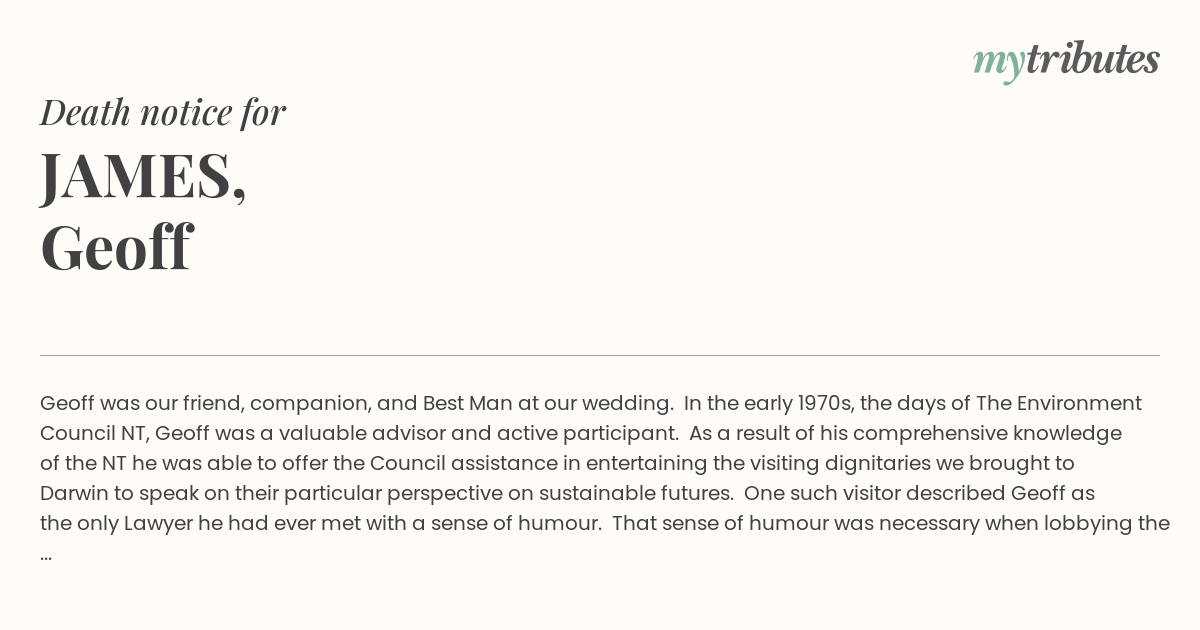The height and width of the screenshot is (630, 1200).
Task: Select the "Death notice for" heading
Action: pyautogui.click(x=163, y=112)
